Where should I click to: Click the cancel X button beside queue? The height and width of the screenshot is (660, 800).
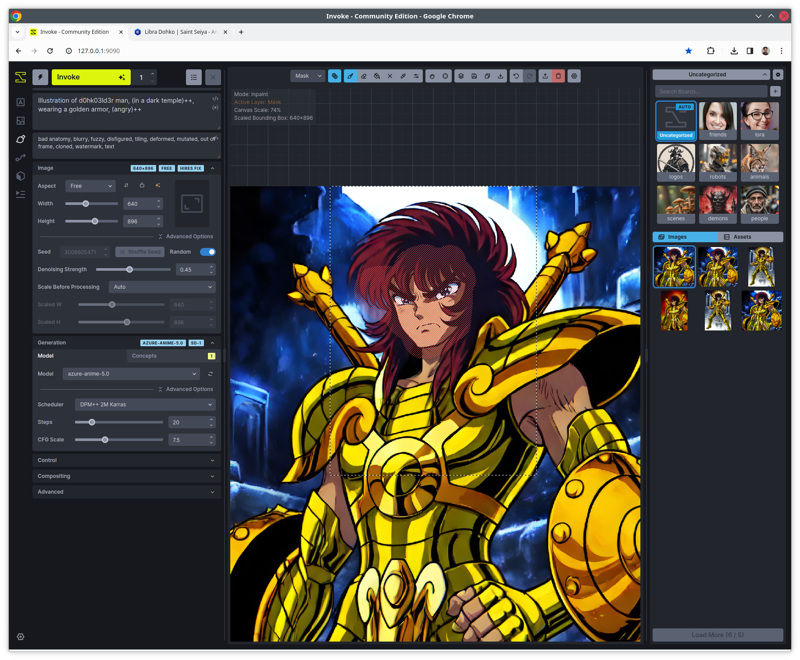(213, 77)
